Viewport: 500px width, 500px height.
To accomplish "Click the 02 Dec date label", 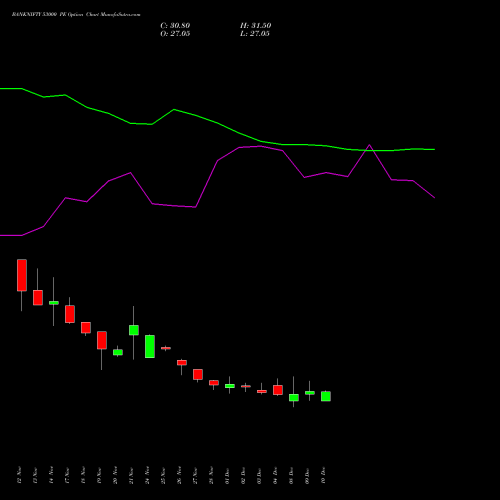I will (x=243, y=475).
